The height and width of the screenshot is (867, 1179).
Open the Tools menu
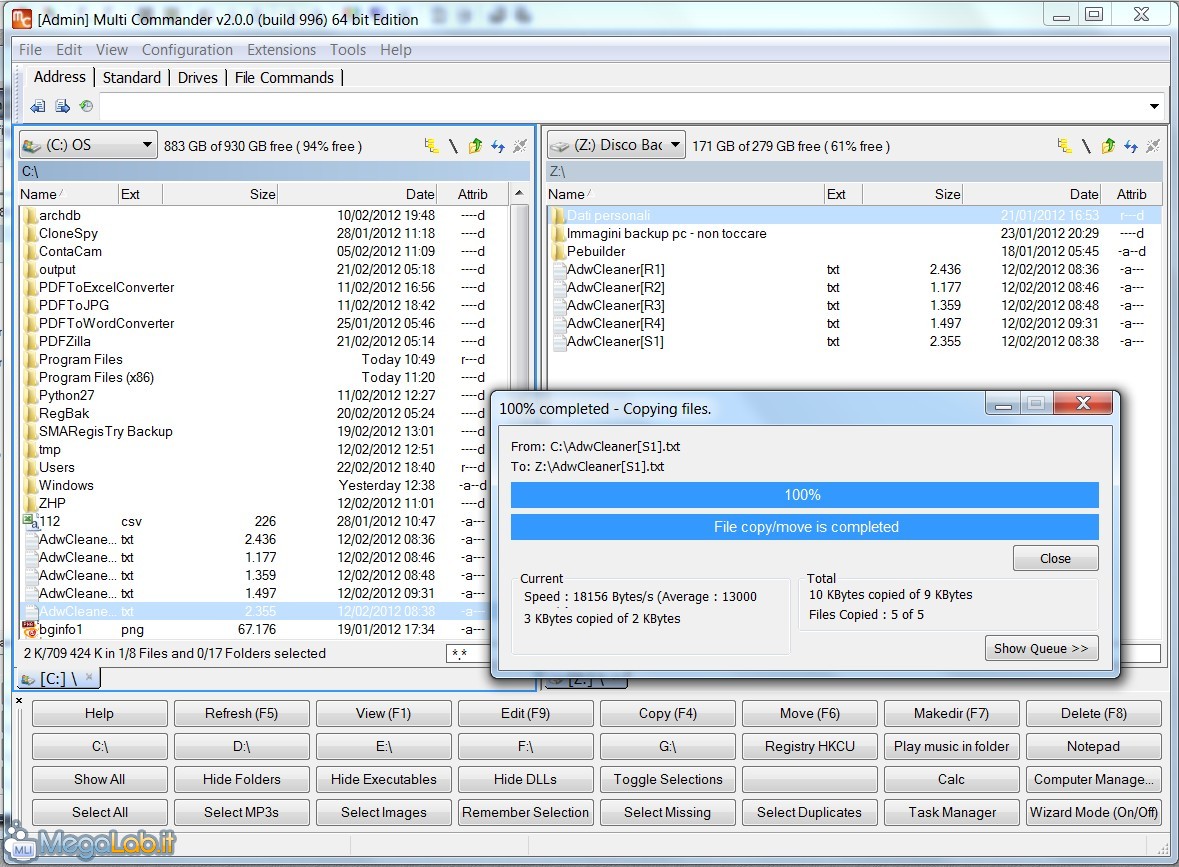point(347,50)
